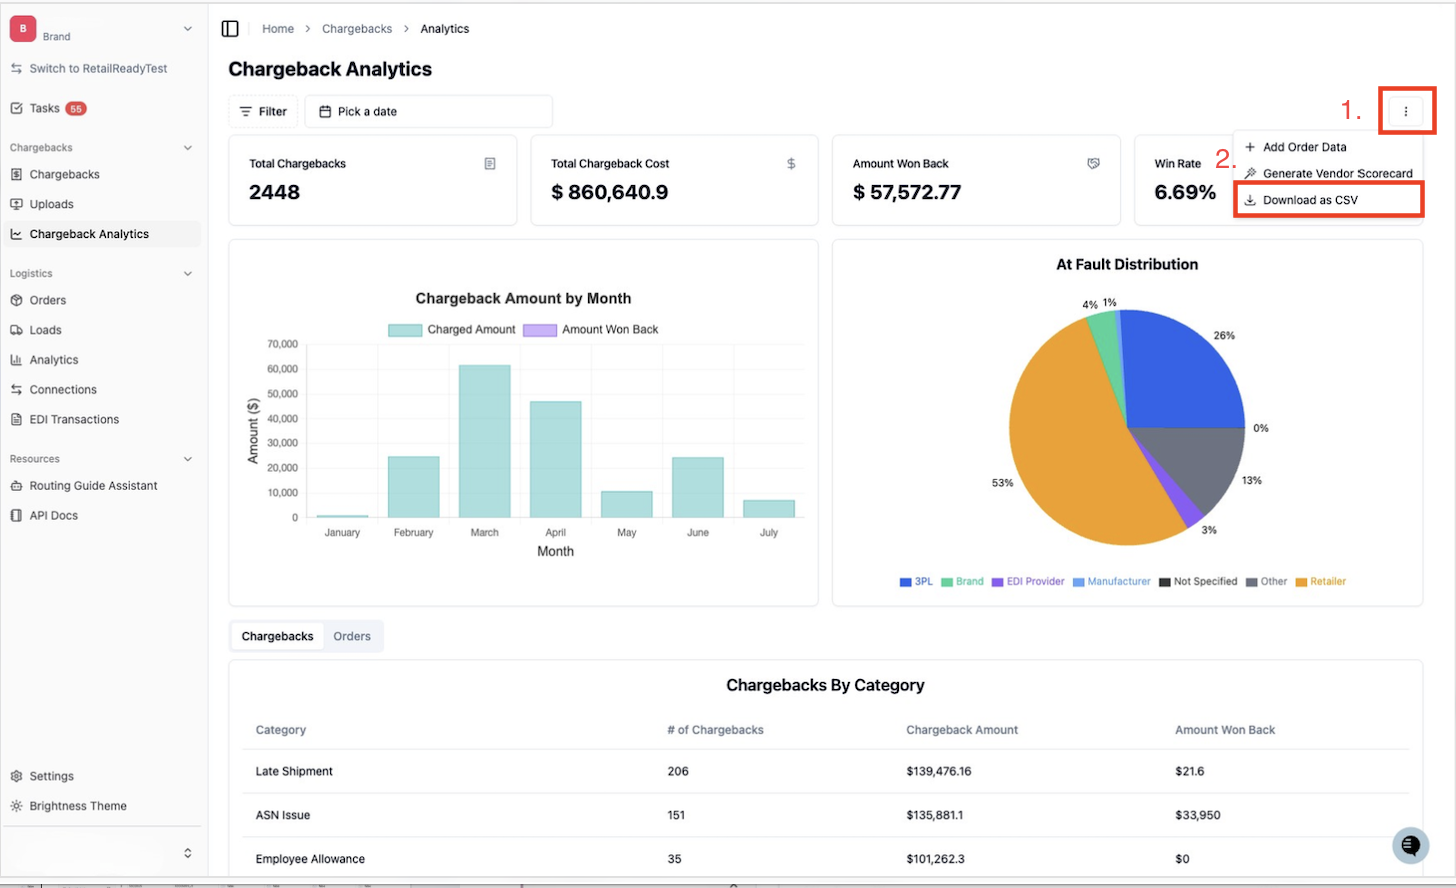Switch to the Orders tab
This screenshot has width=1456, height=888.
(352, 636)
